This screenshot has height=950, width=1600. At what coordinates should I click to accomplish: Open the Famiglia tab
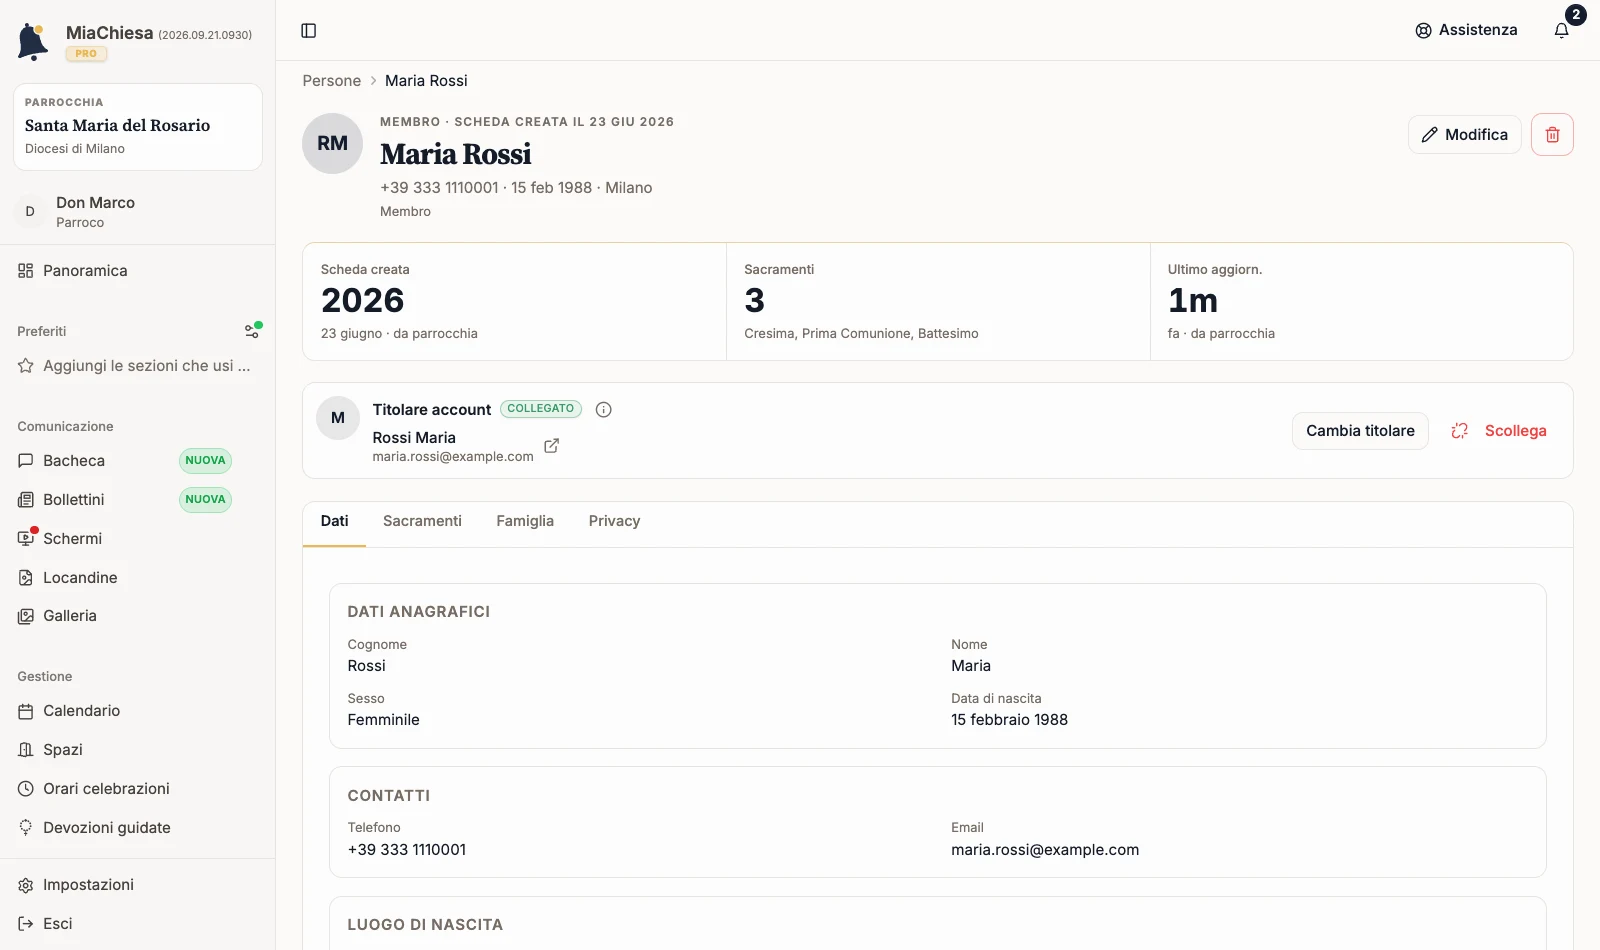[x=525, y=521]
